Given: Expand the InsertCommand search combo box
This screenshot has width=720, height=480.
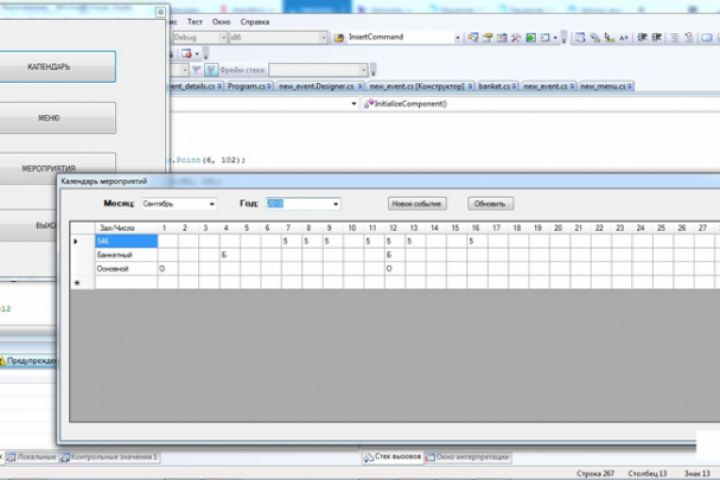Looking at the screenshot, I should point(457,38).
